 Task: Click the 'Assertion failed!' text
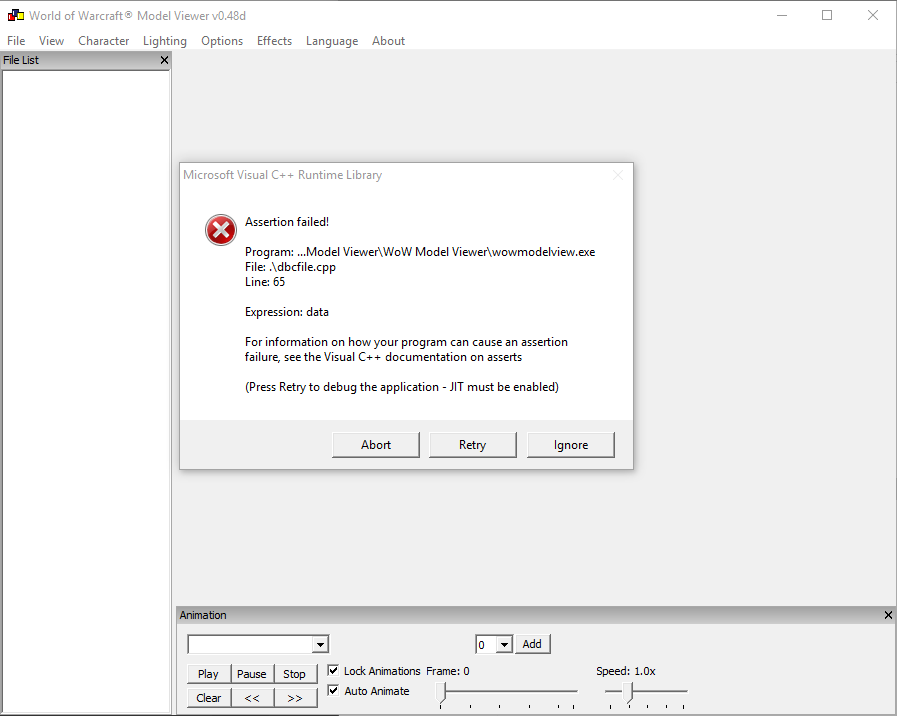point(287,222)
